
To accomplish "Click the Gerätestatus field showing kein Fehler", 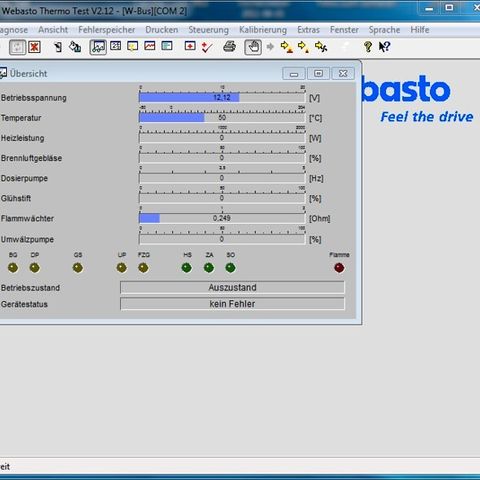I will click(232, 304).
